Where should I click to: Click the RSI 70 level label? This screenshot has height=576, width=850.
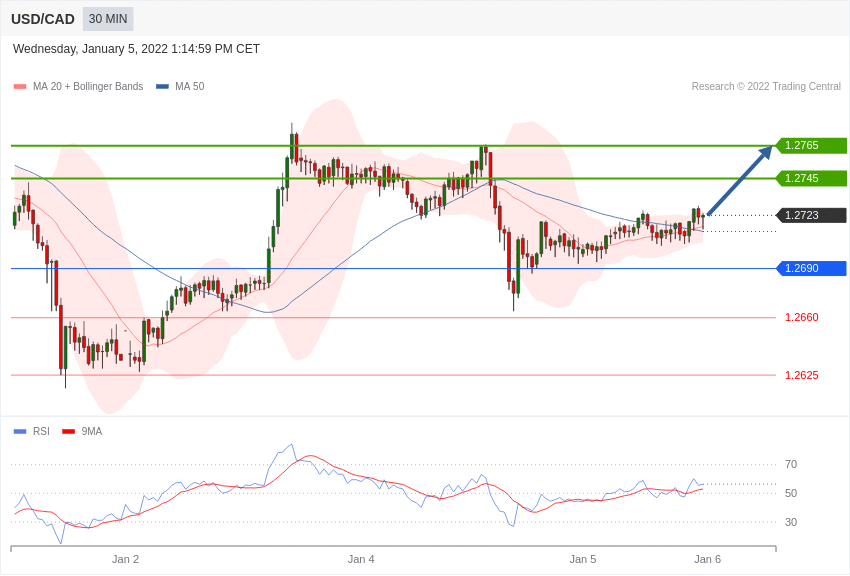click(x=791, y=464)
